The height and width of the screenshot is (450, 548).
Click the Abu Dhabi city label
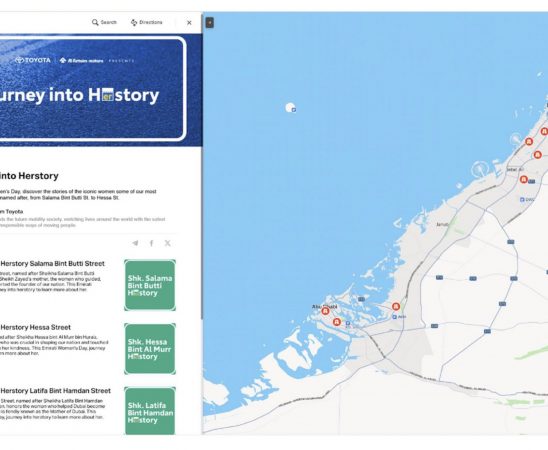coord(325,307)
